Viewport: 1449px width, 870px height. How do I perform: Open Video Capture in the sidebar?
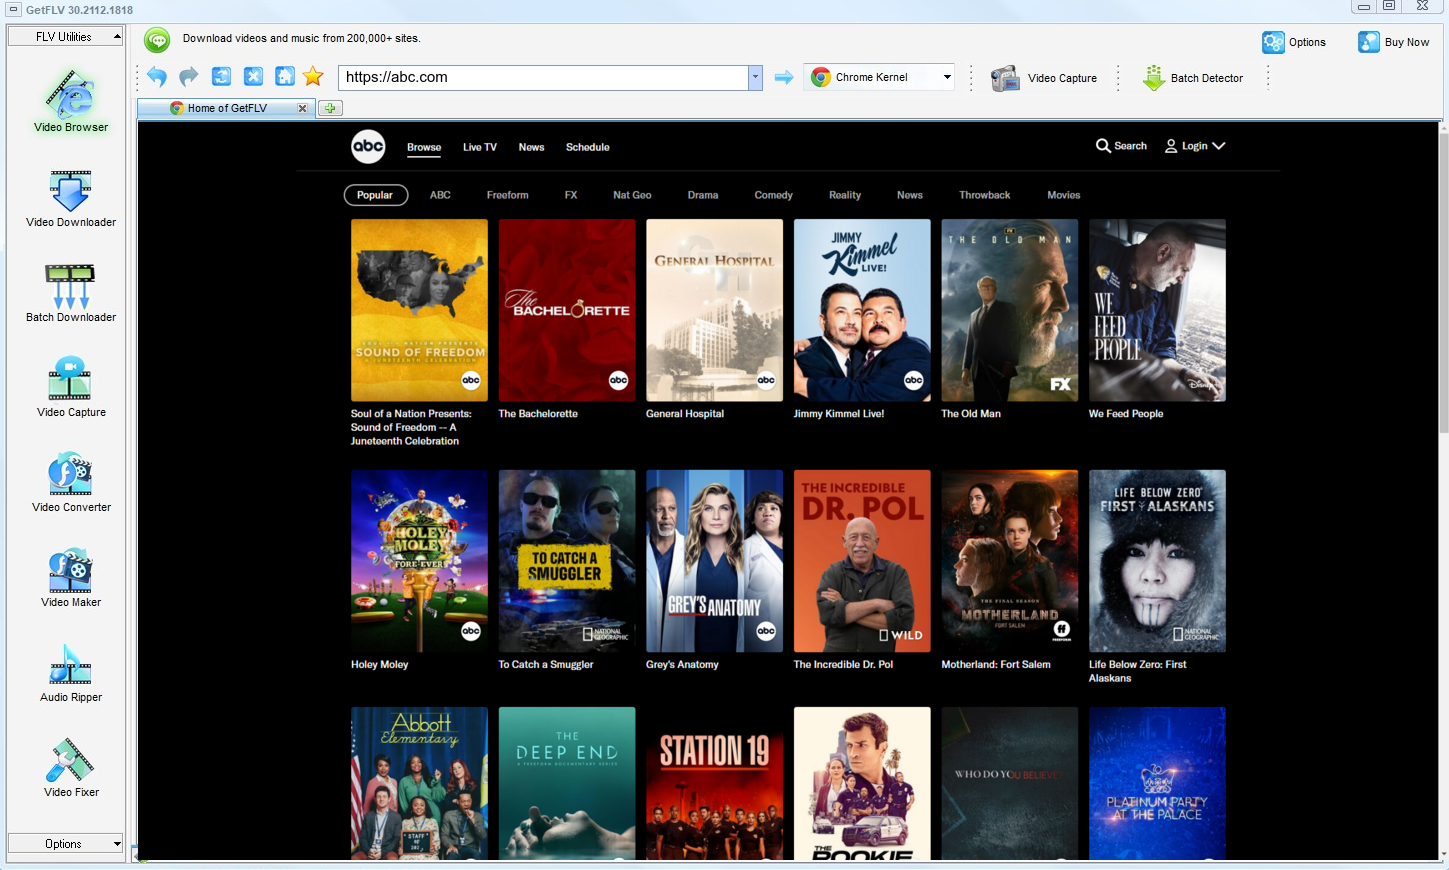tap(71, 388)
